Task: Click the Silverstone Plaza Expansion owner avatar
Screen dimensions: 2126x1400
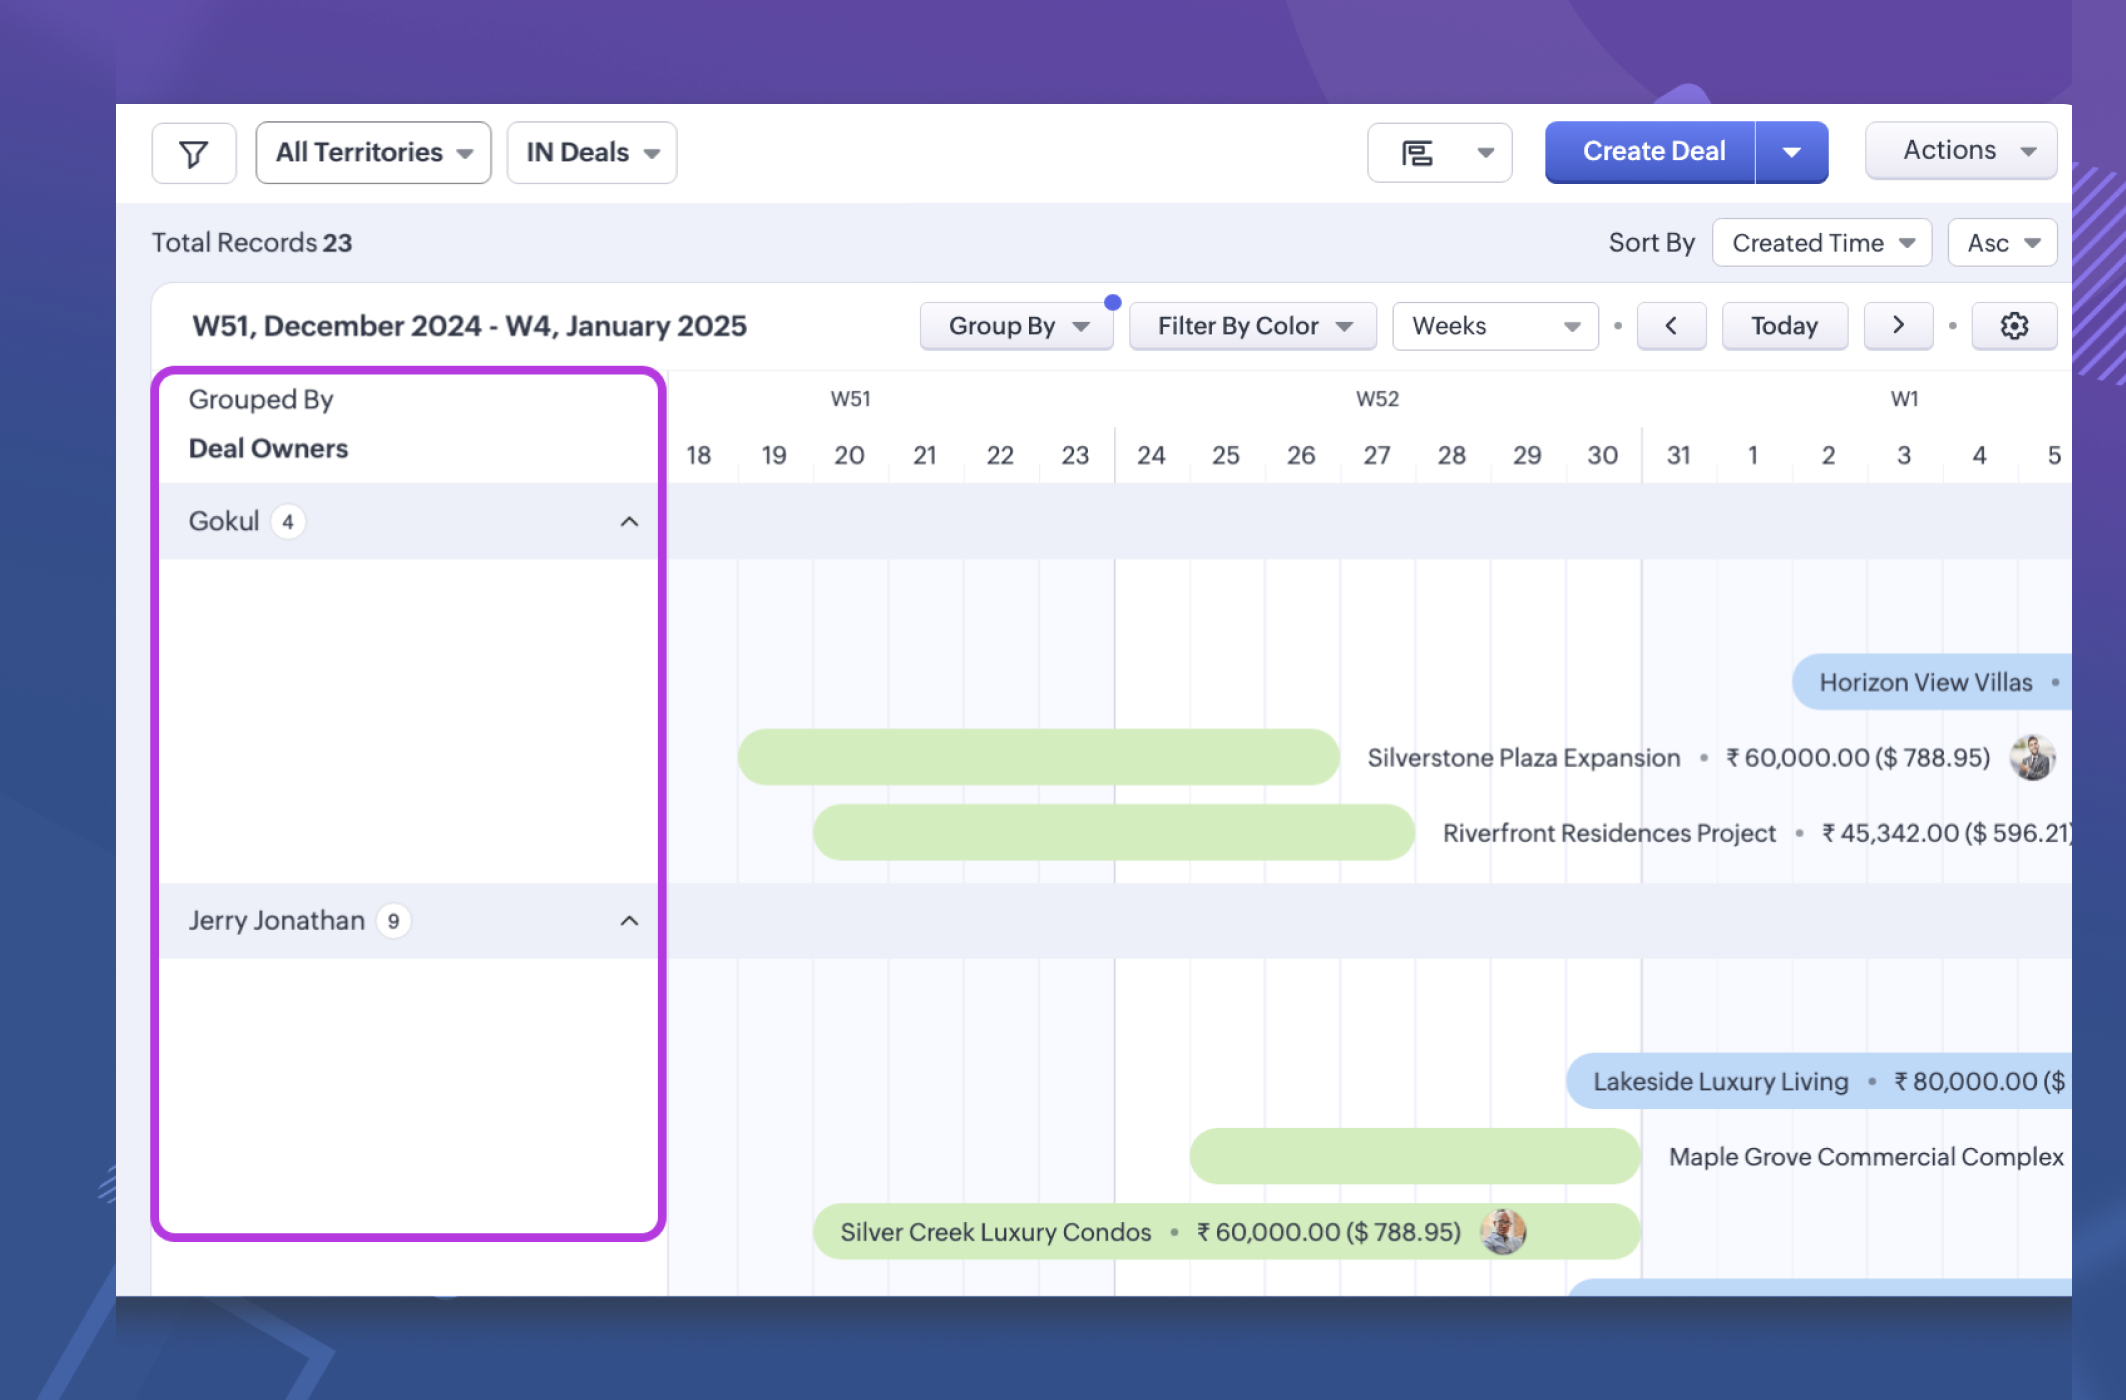Action: click(x=2032, y=758)
